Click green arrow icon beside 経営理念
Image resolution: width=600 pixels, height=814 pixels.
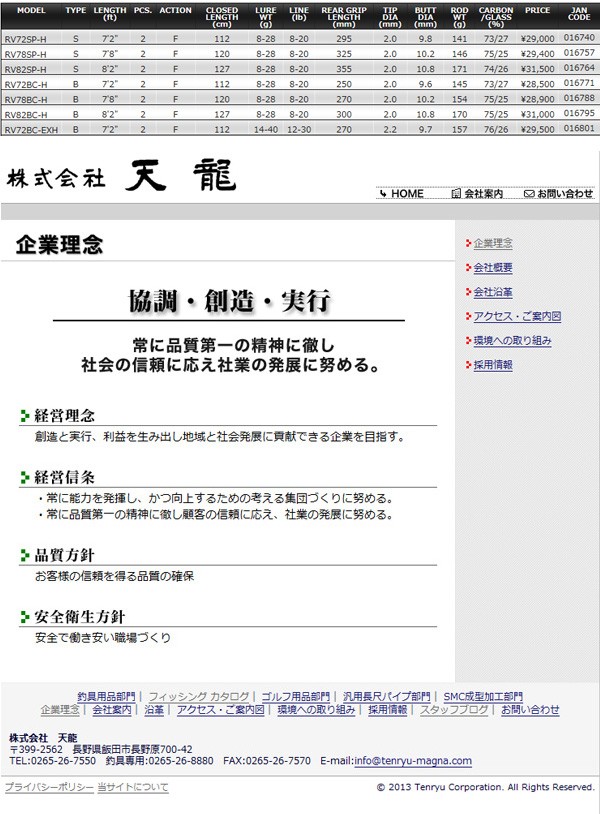point(24,416)
